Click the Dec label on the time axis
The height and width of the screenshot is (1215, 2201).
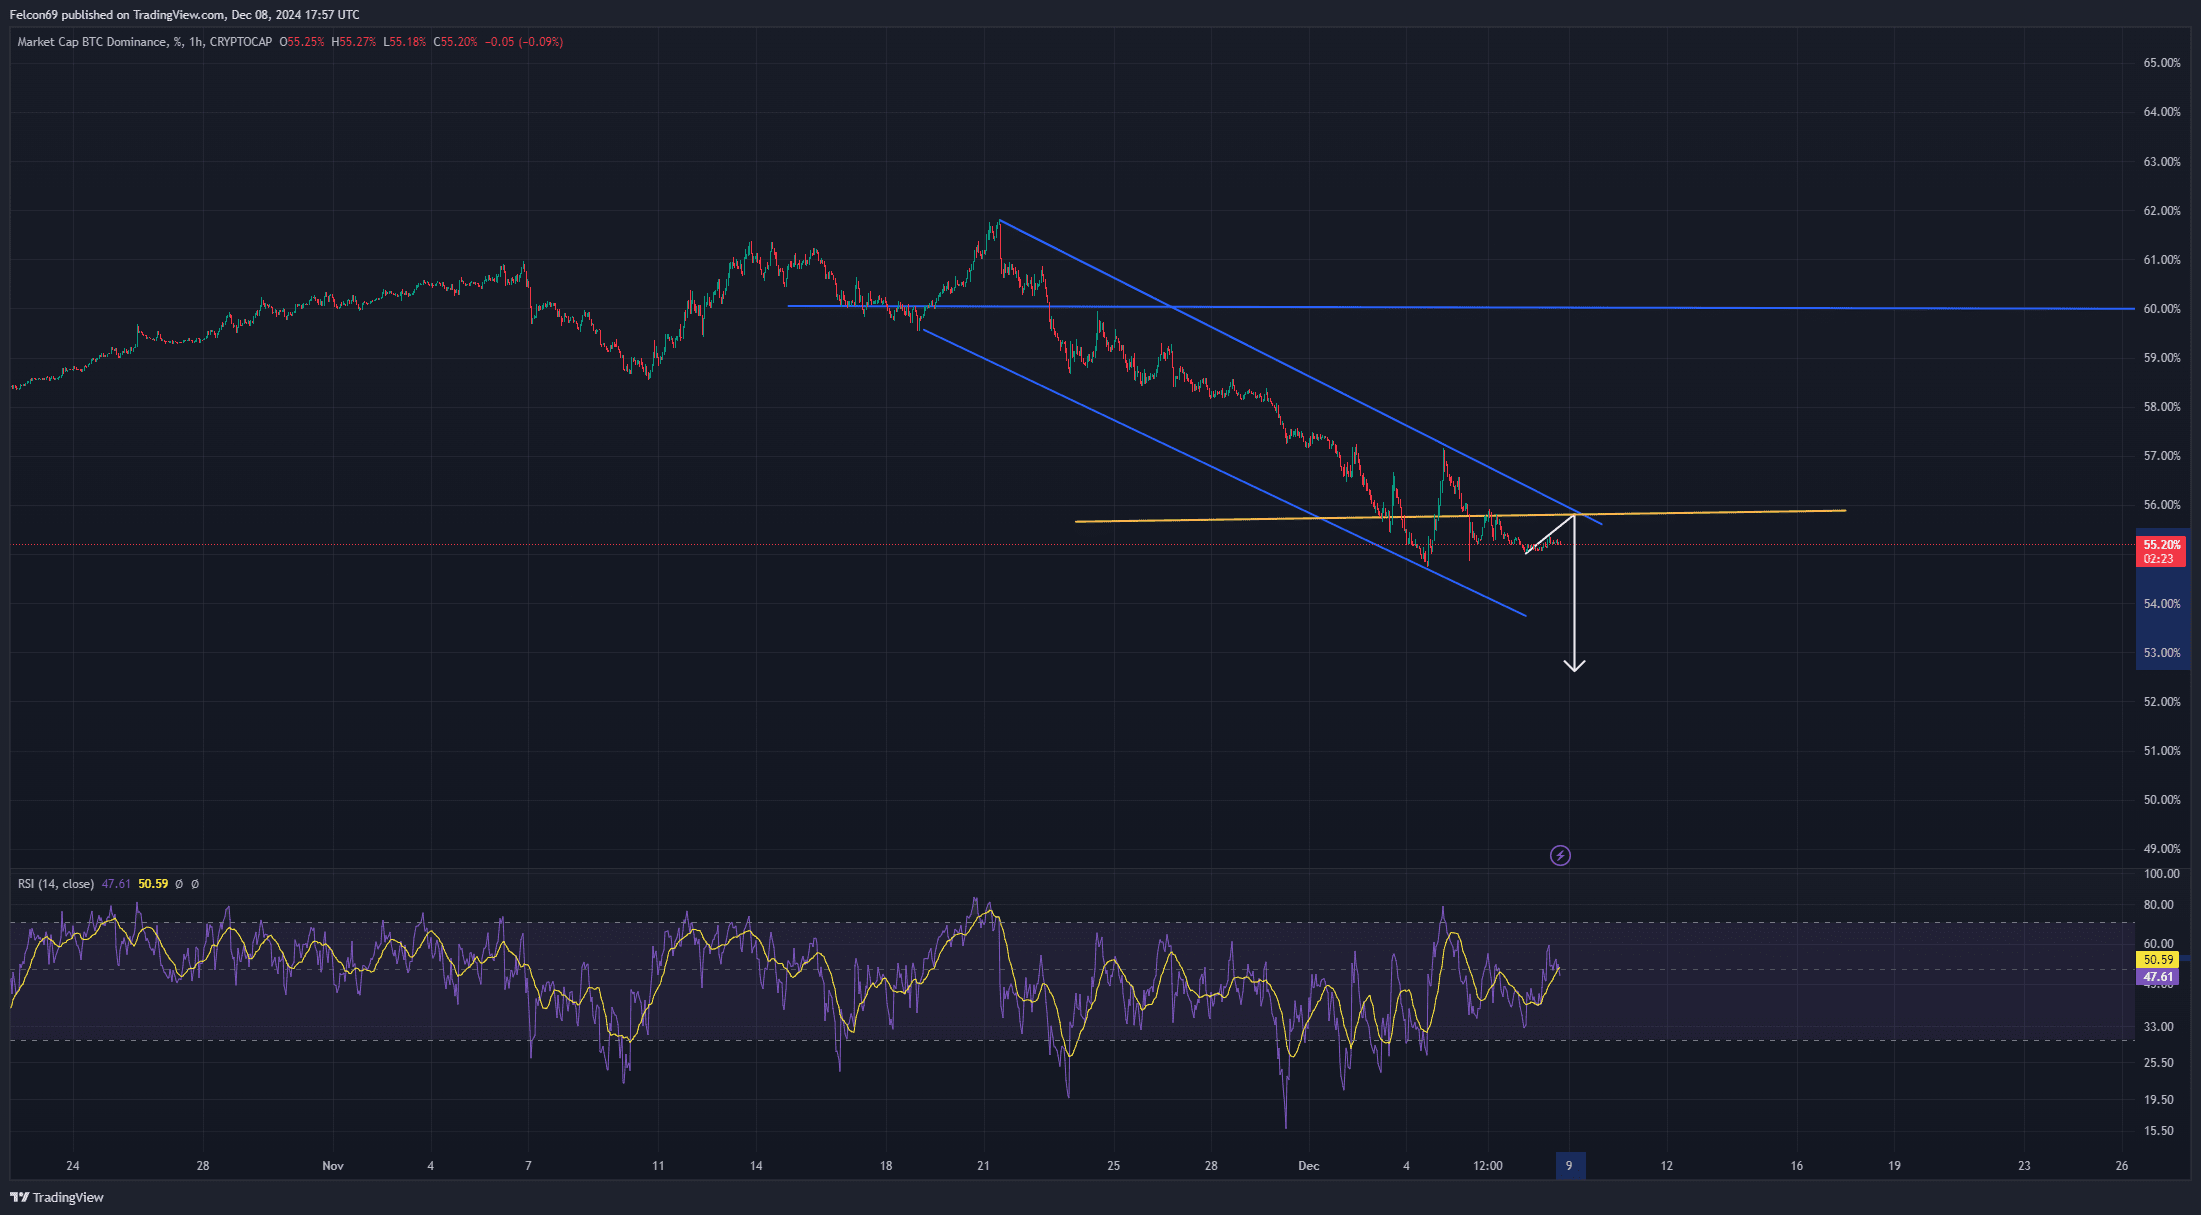click(x=1308, y=1166)
